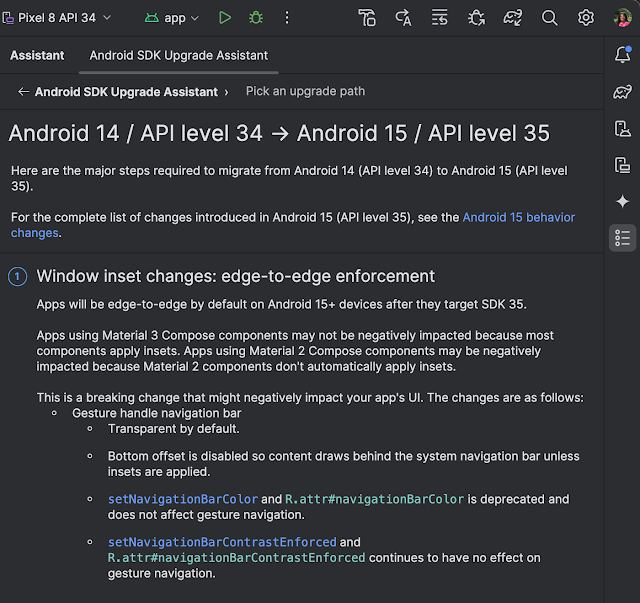Image resolution: width=640 pixels, height=603 pixels.
Task: Open the Gemini sparkle tool window
Action: click(x=622, y=201)
